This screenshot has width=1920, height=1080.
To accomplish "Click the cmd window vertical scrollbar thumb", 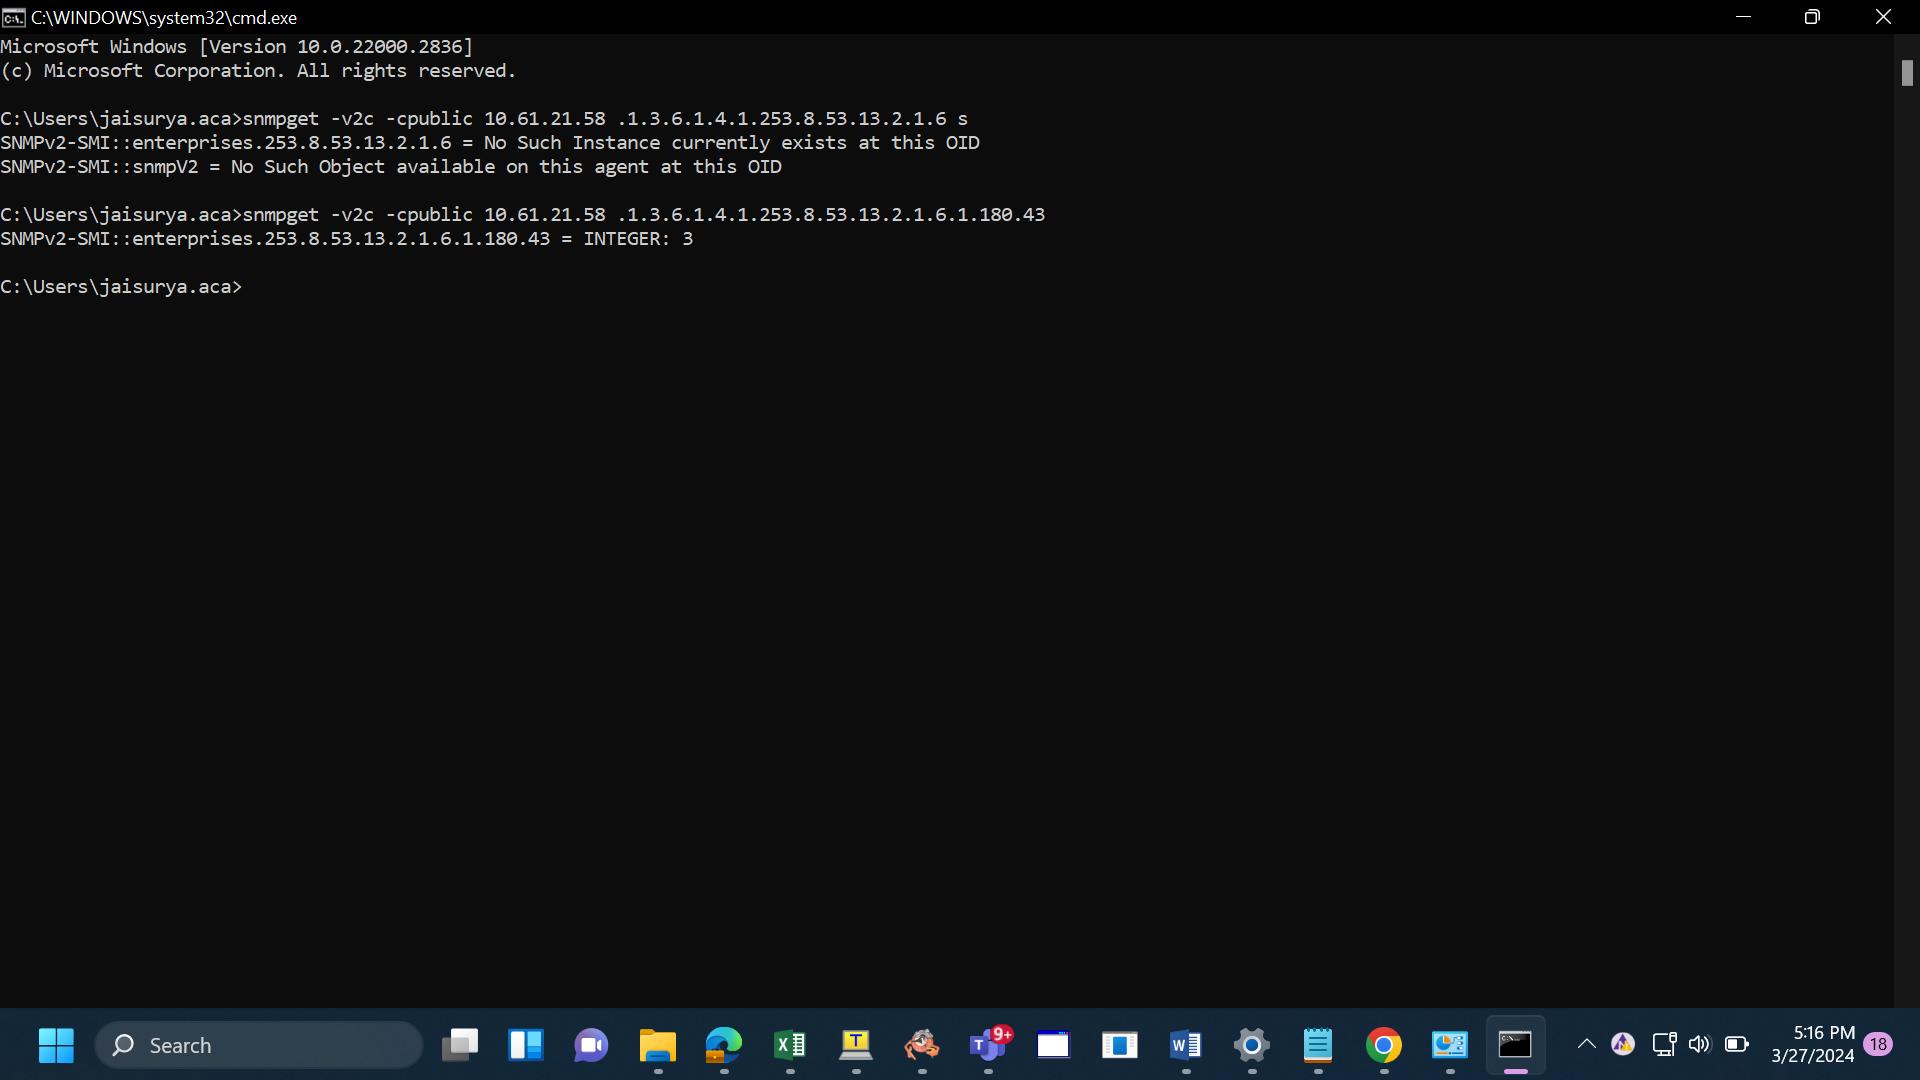I will (1907, 73).
